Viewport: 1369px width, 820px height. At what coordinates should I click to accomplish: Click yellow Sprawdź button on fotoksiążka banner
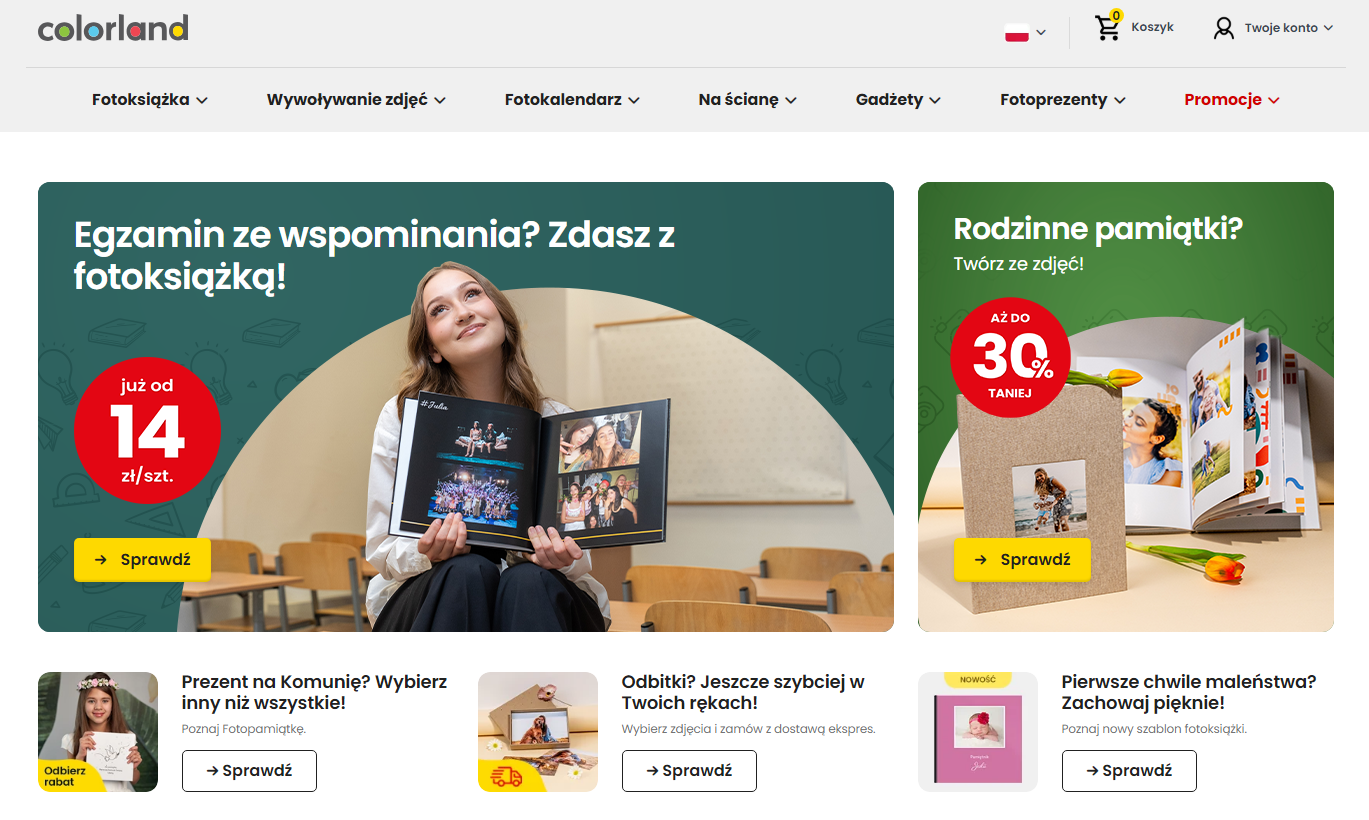[x=142, y=560]
